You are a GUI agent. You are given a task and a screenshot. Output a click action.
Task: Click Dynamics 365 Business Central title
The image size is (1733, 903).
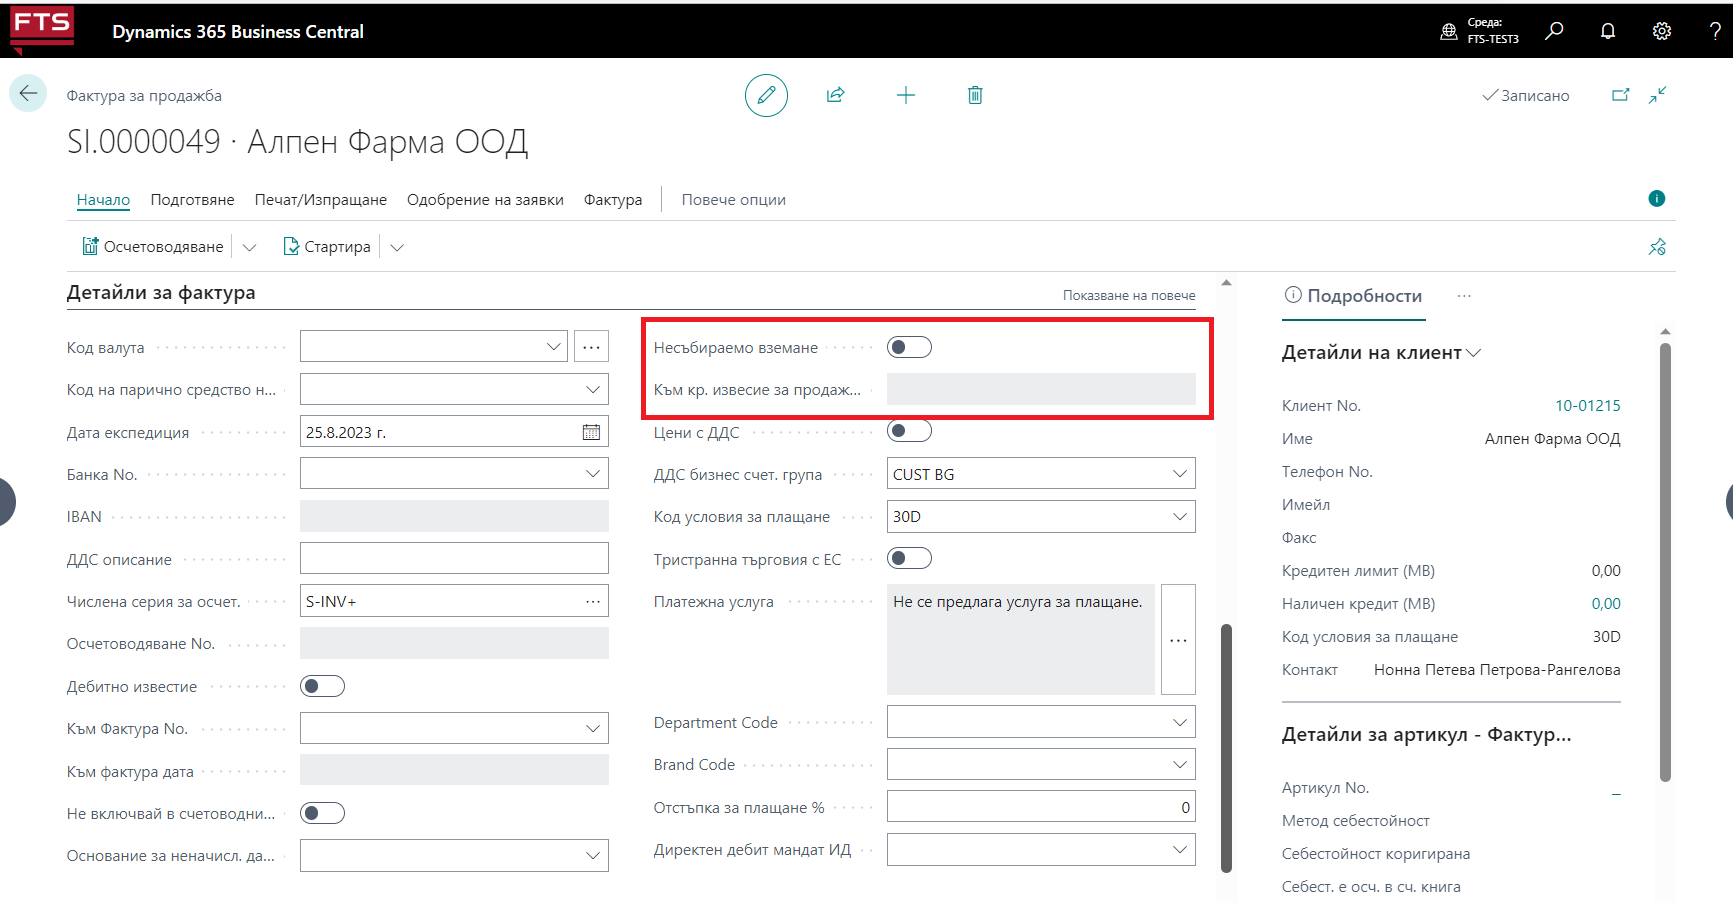(238, 31)
